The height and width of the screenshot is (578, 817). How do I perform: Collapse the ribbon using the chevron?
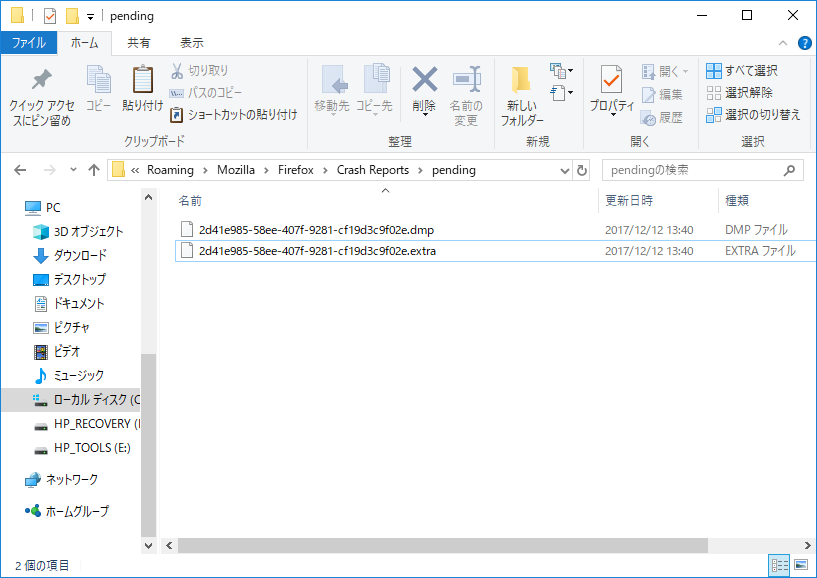coord(784,43)
